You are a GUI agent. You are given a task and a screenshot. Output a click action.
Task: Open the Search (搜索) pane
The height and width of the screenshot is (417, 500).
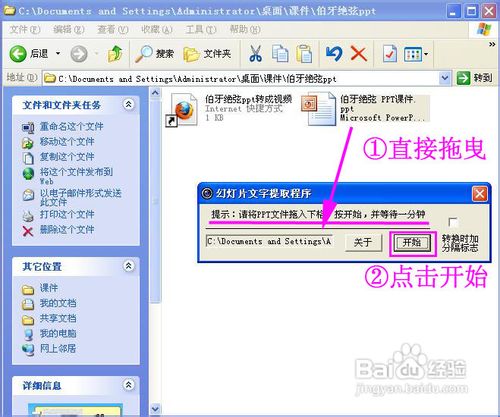tap(154, 54)
